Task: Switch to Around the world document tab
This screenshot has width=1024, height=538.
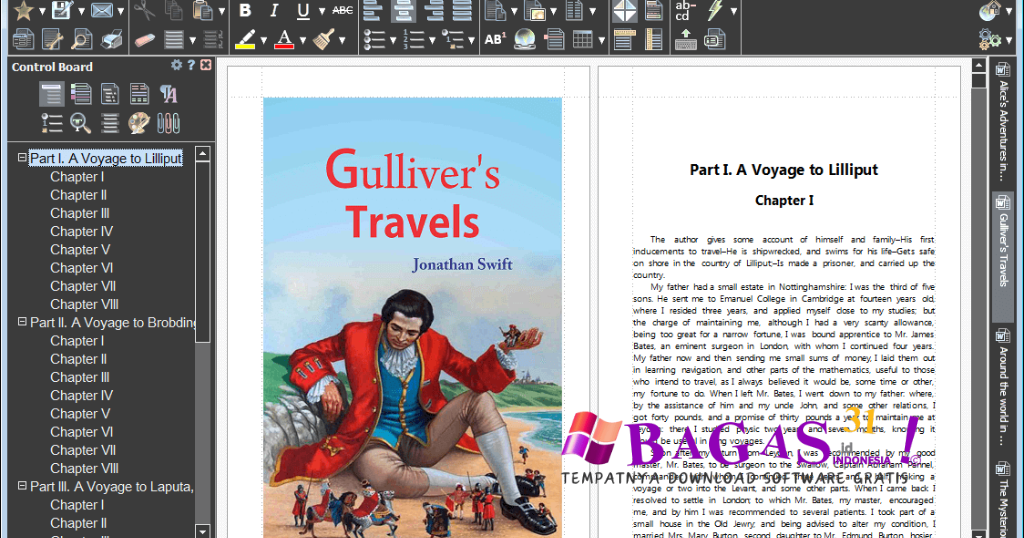Action: pyautogui.click(x=1003, y=388)
